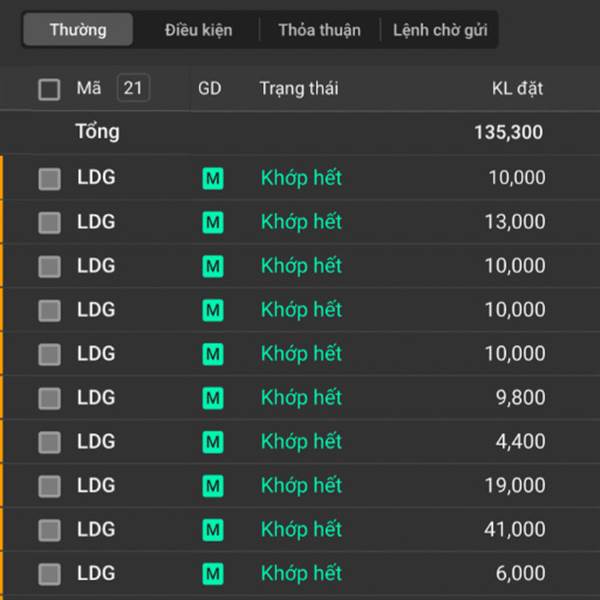Select the M icon of the 4,400 order

pos(212,442)
